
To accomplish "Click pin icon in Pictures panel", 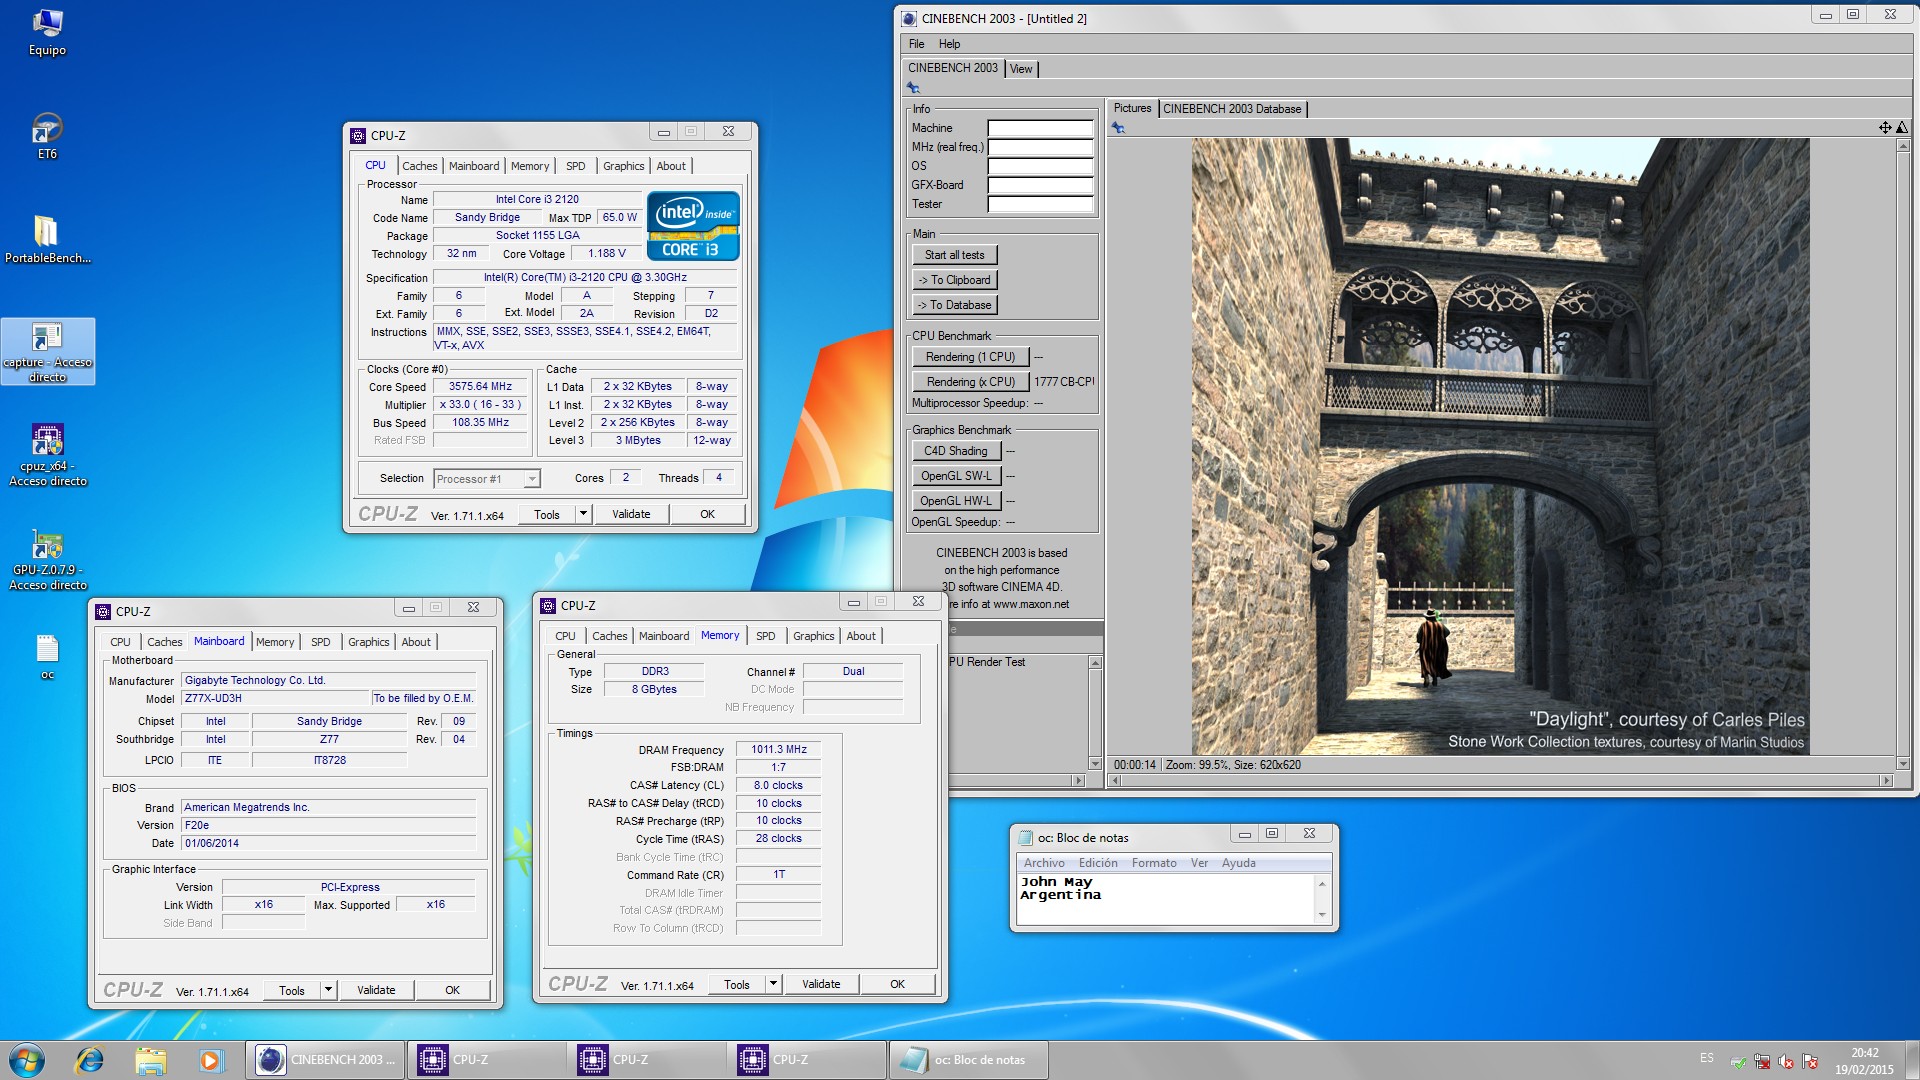I will pyautogui.click(x=1118, y=128).
